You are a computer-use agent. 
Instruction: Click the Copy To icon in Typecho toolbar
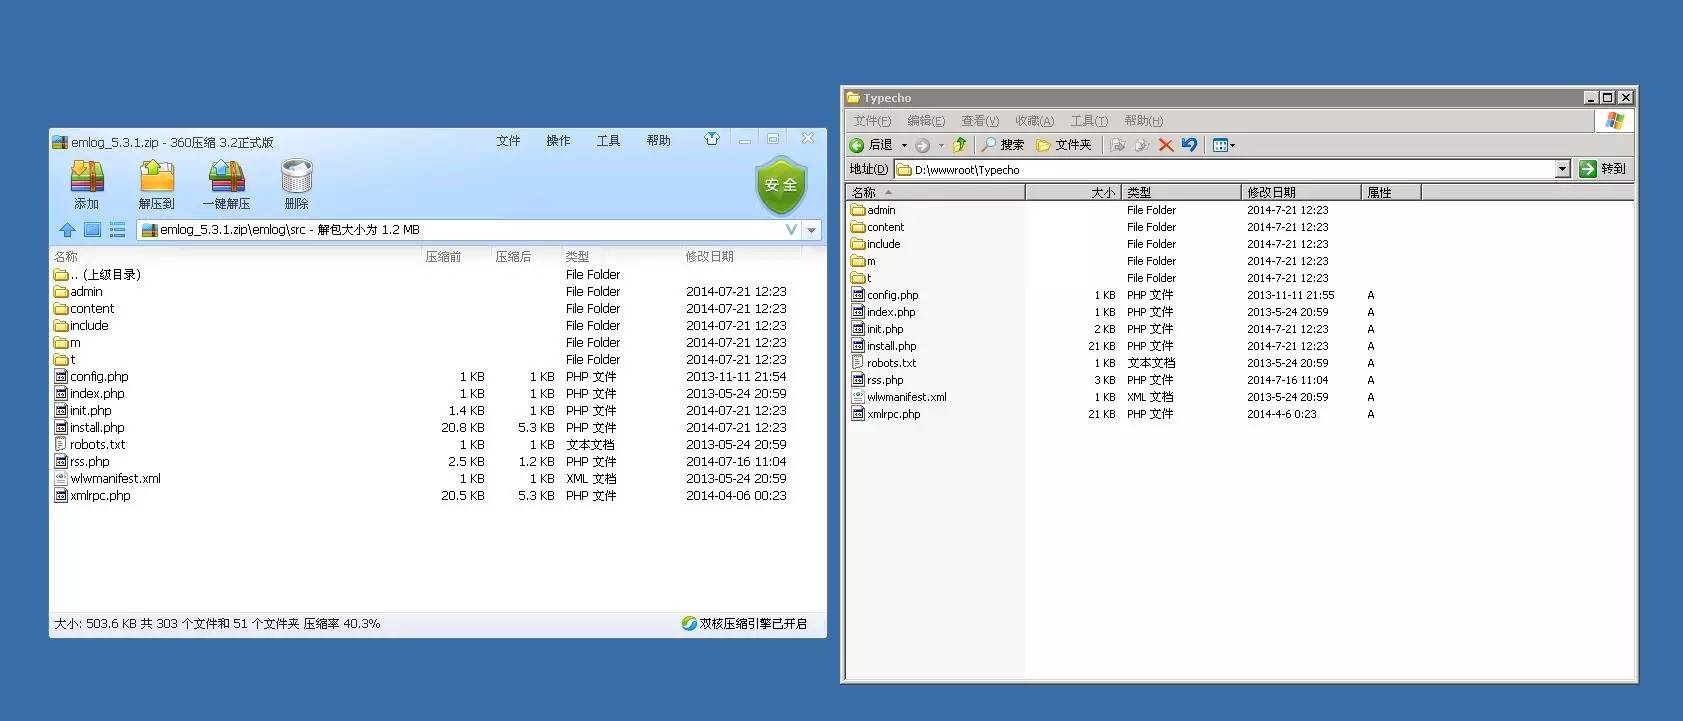tap(1141, 145)
